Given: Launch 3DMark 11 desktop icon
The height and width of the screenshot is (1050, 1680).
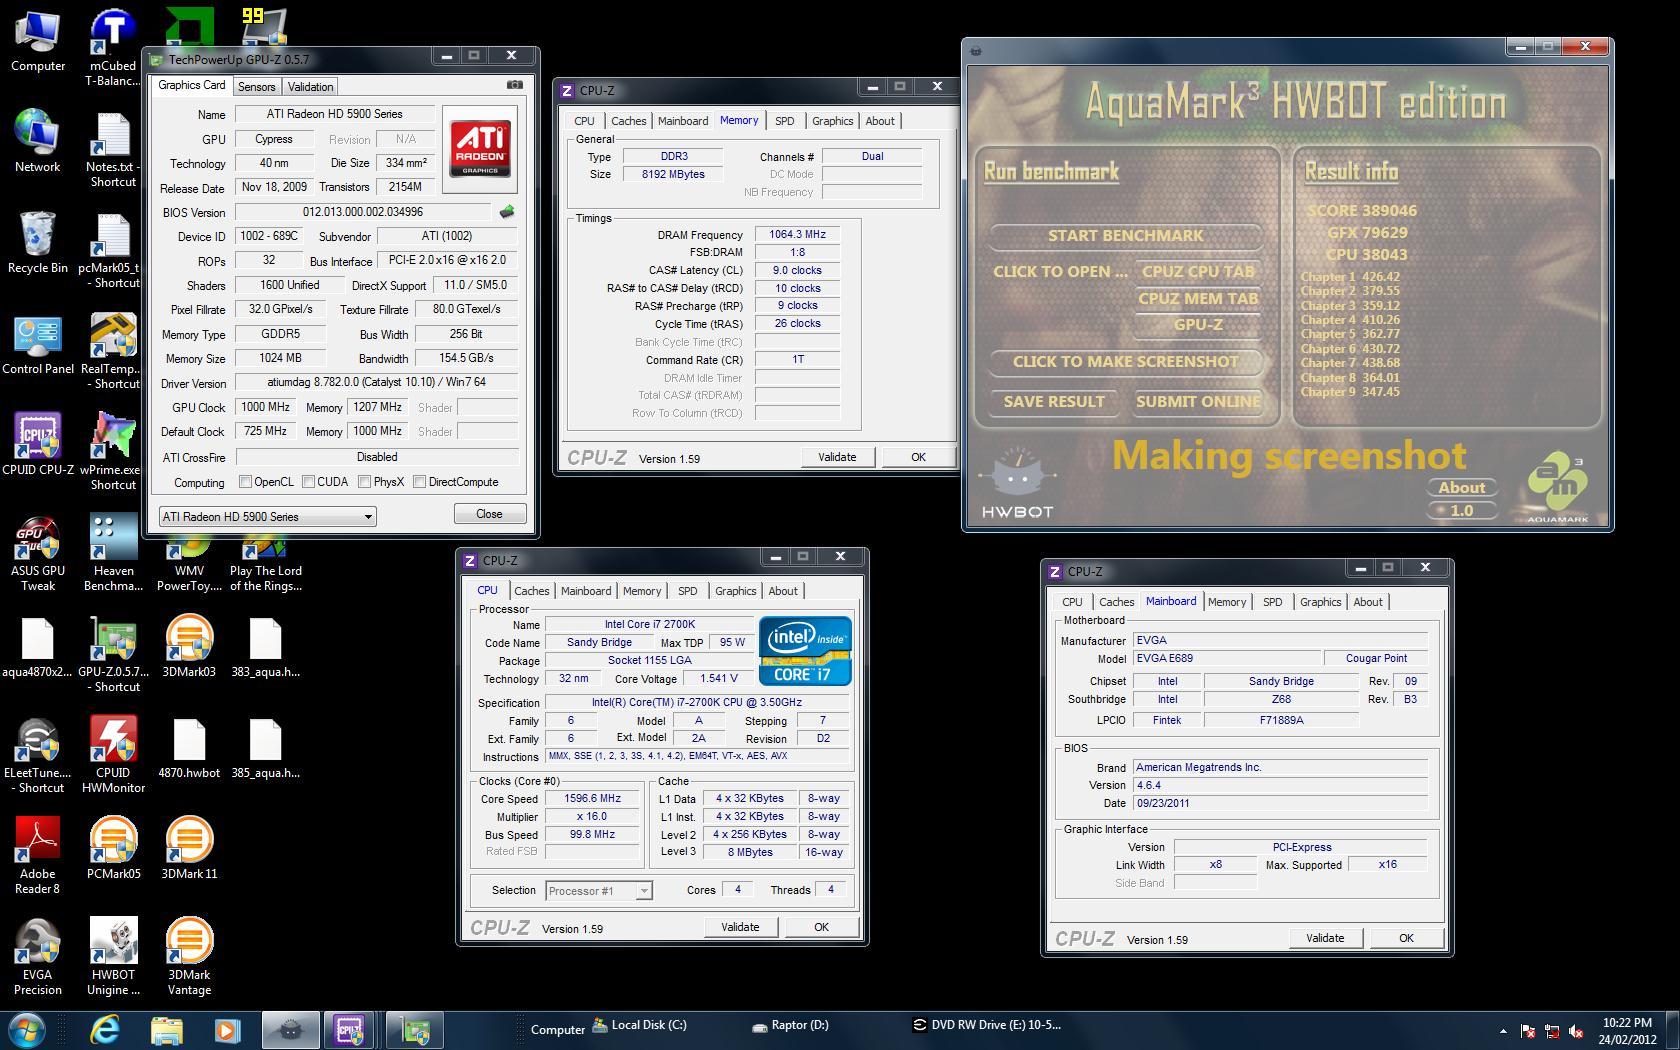Looking at the screenshot, I should point(189,848).
